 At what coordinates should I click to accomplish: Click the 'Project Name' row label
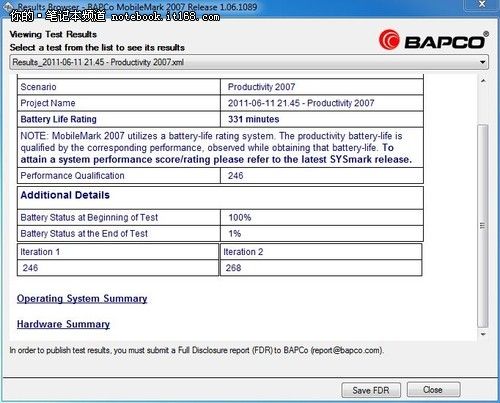pyautogui.click(x=48, y=103)
